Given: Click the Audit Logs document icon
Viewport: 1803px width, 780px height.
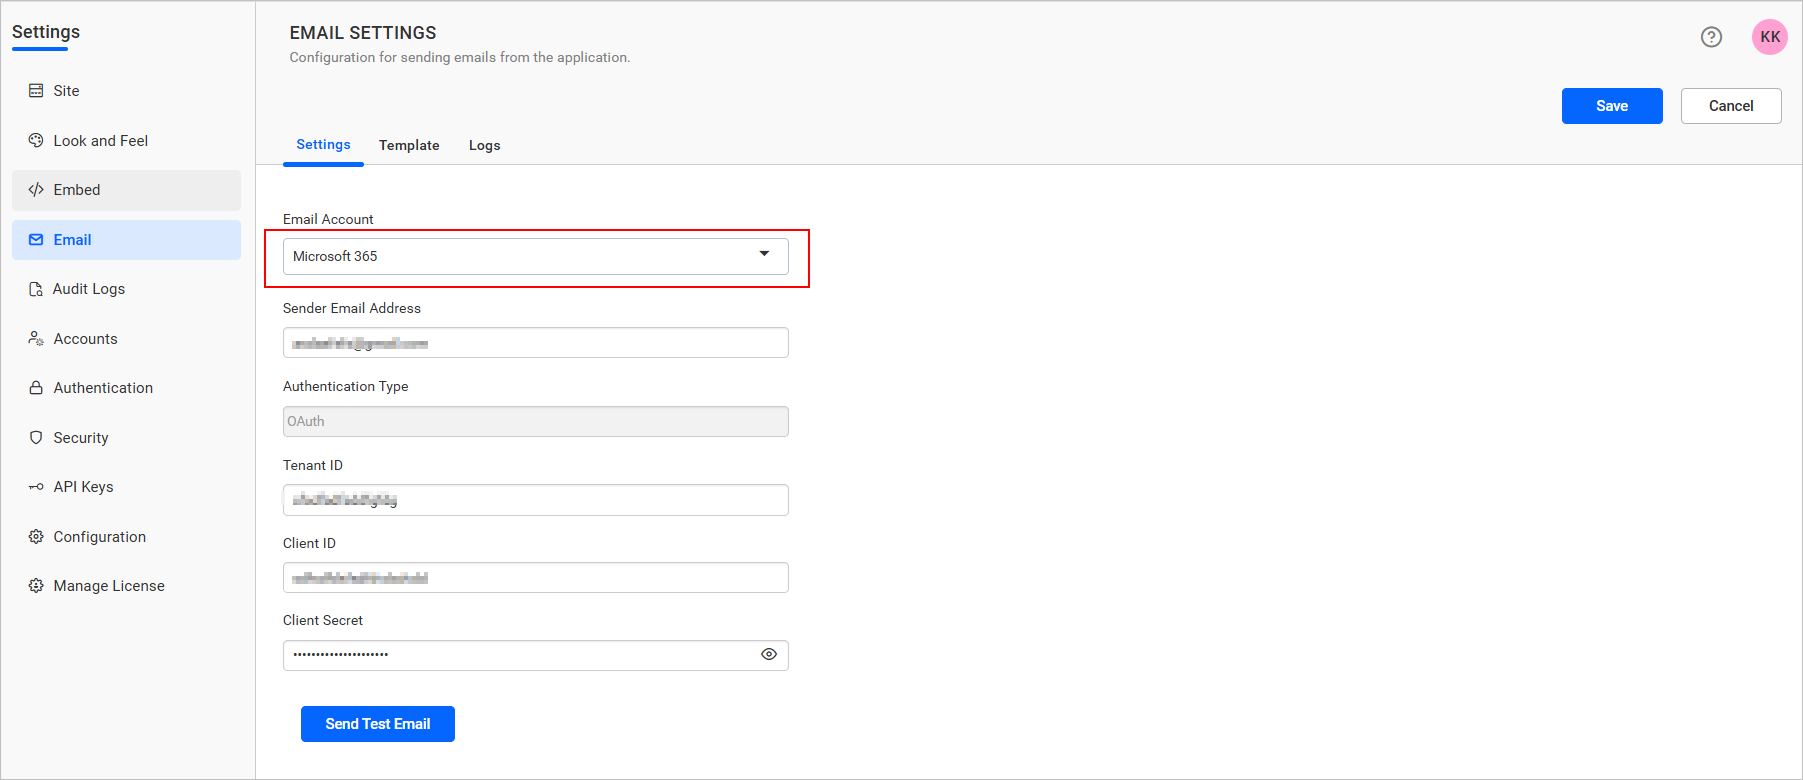Looking at the screenshot, I should tap(36, 289).
